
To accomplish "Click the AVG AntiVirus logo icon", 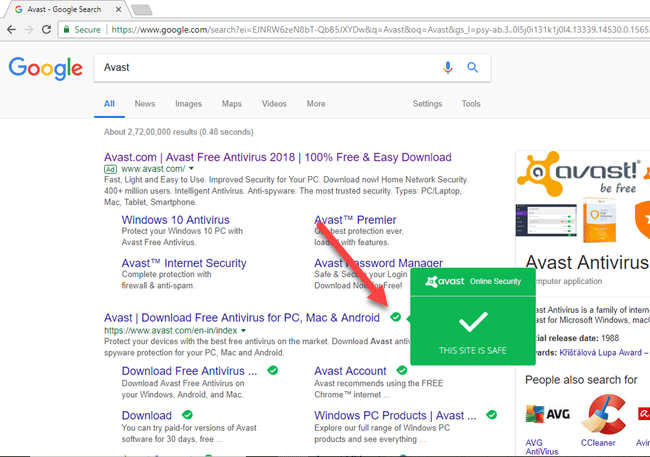I will pyautogui.click(x=548, y=414).
